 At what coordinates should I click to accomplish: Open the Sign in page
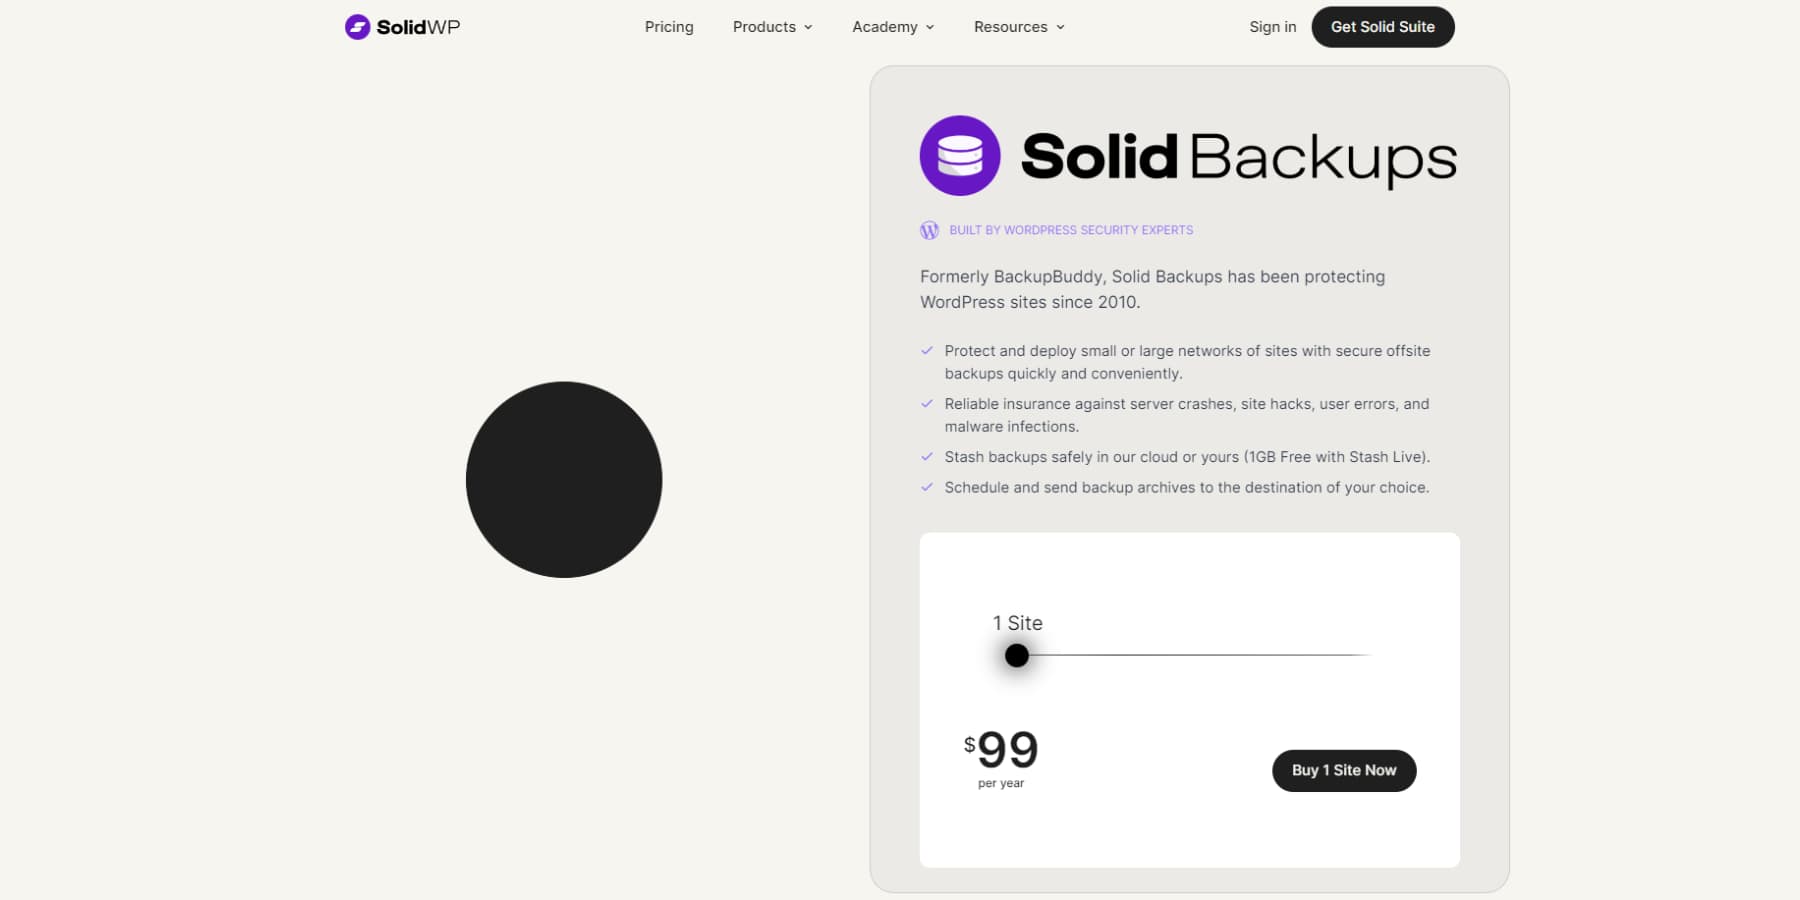[1272, 27]
